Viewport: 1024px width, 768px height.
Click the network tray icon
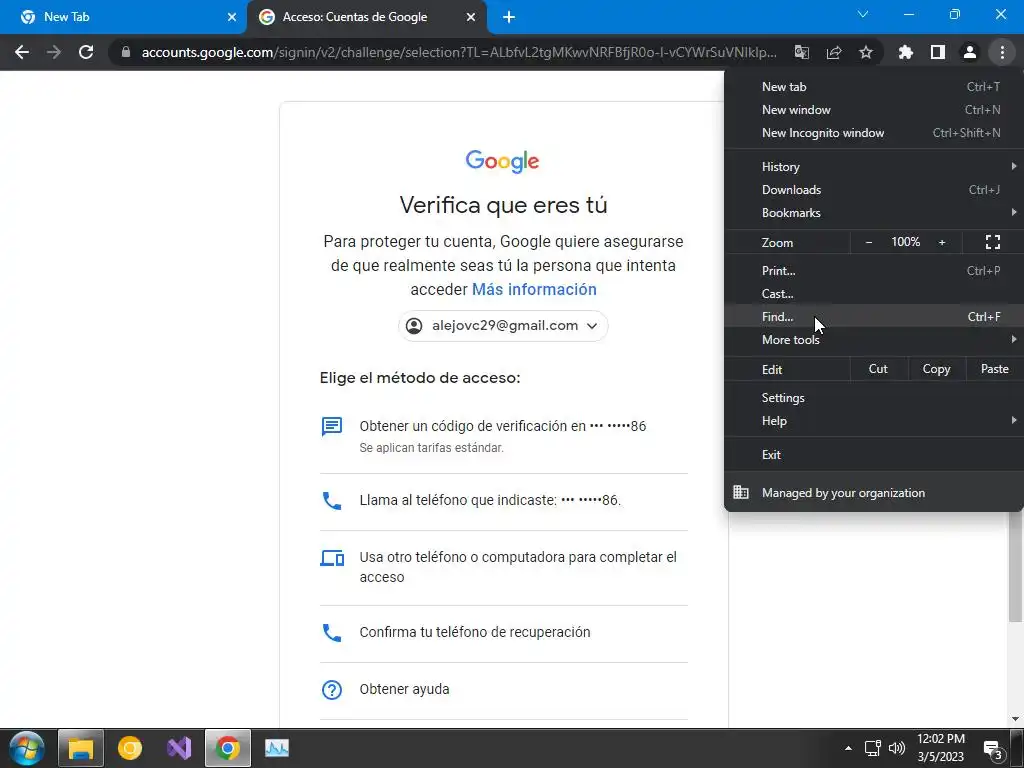point(872,748)
